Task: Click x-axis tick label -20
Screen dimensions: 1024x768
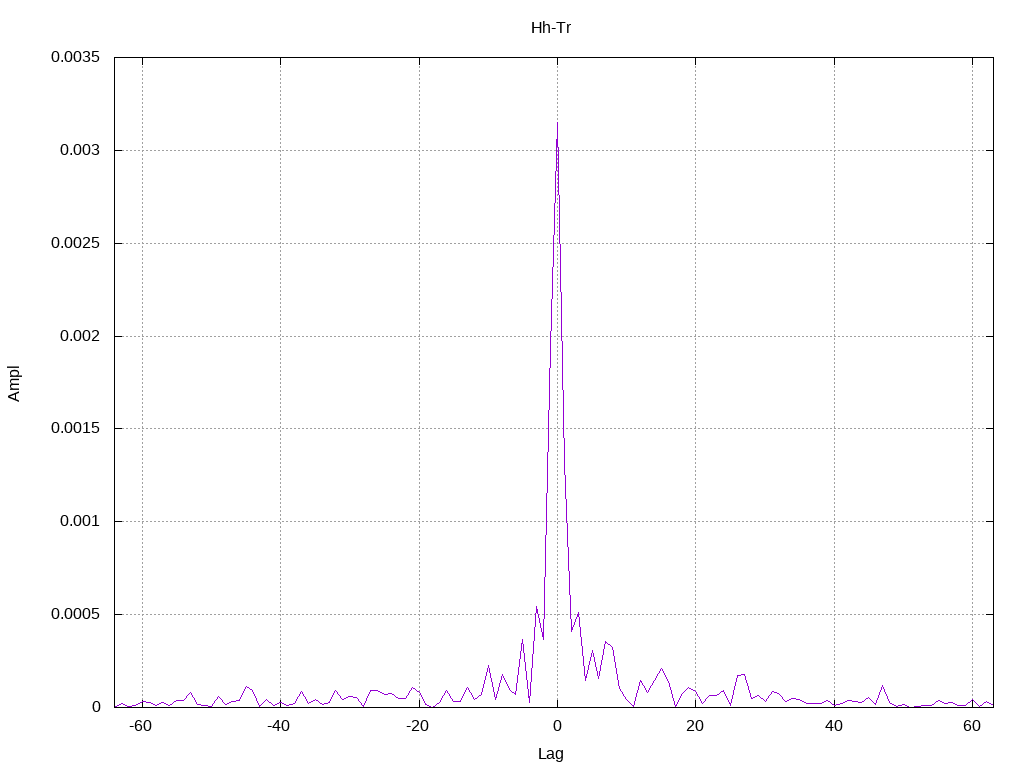Action: [x=417, y=726]
